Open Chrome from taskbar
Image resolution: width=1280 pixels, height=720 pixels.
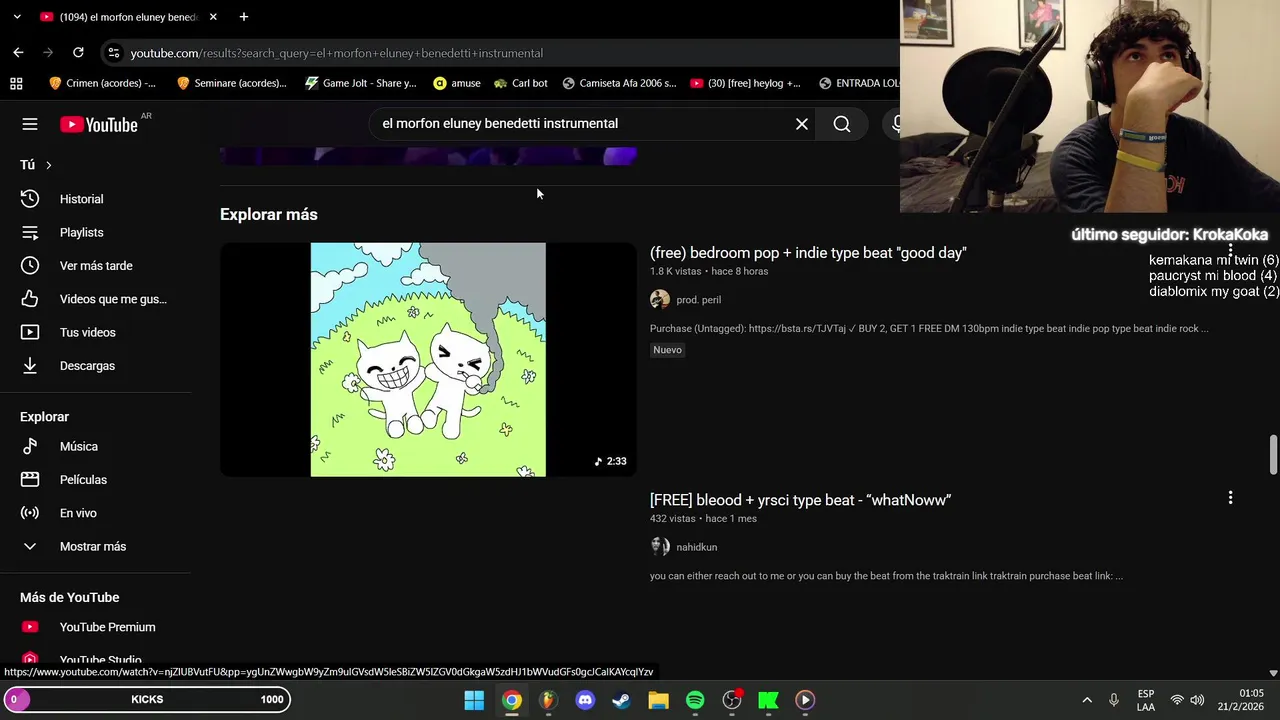(511, 700)
